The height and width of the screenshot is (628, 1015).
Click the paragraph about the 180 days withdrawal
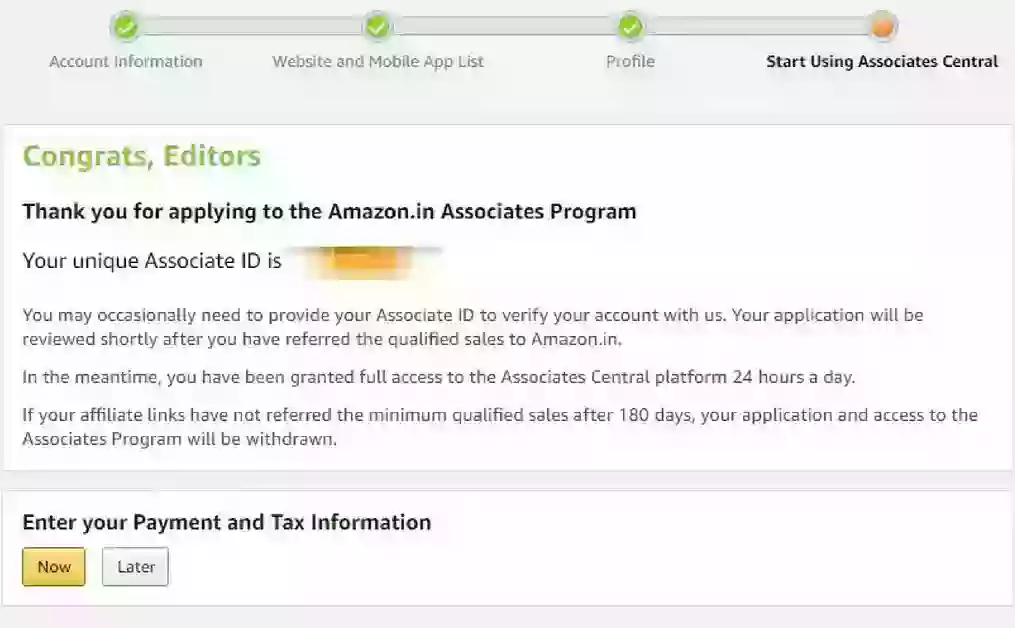point(500,427)
